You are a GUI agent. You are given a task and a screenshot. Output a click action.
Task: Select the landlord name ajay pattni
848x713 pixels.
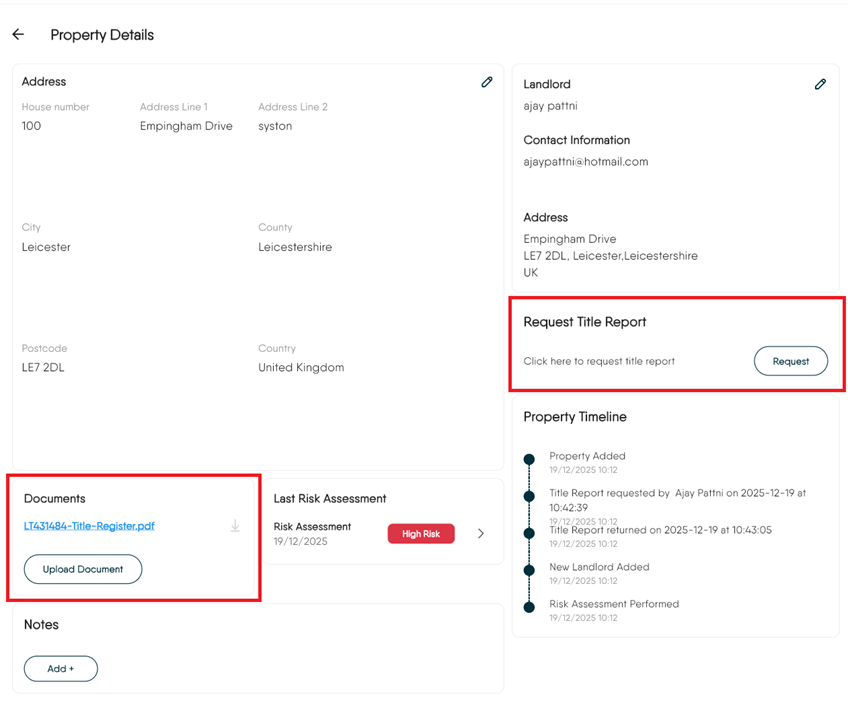pos(550,106)
